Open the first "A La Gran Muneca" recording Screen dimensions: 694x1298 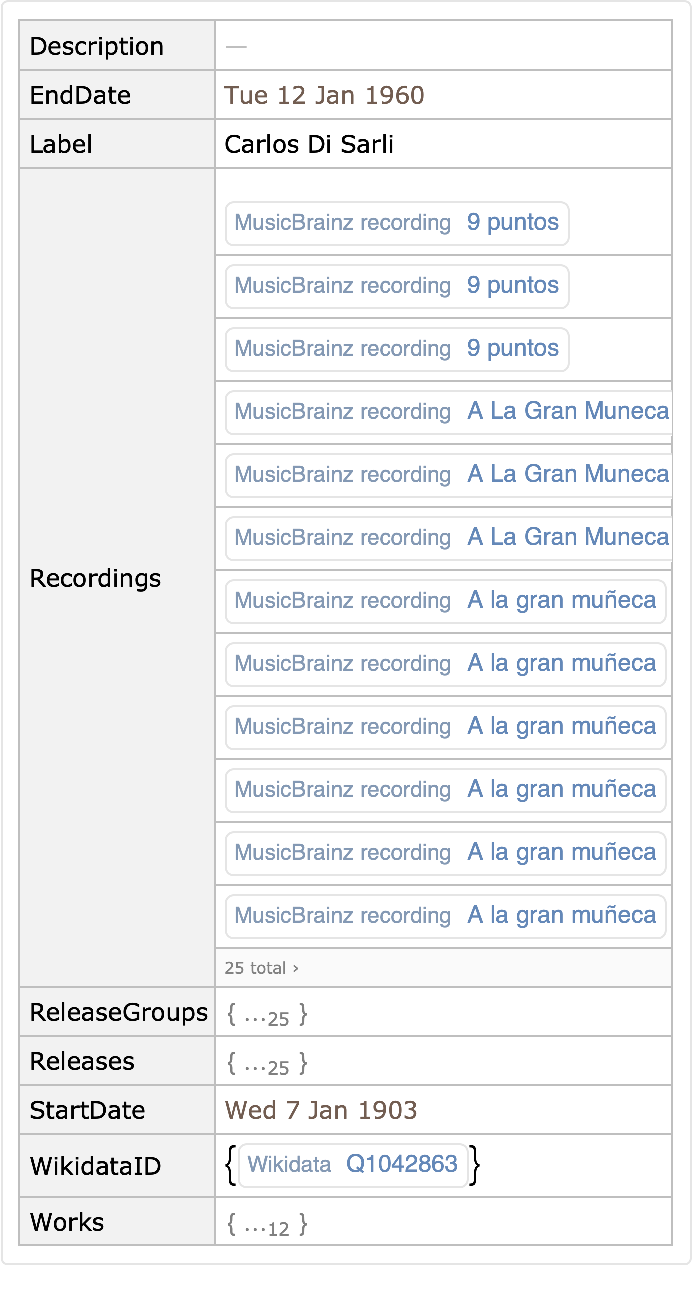point(448,412)
